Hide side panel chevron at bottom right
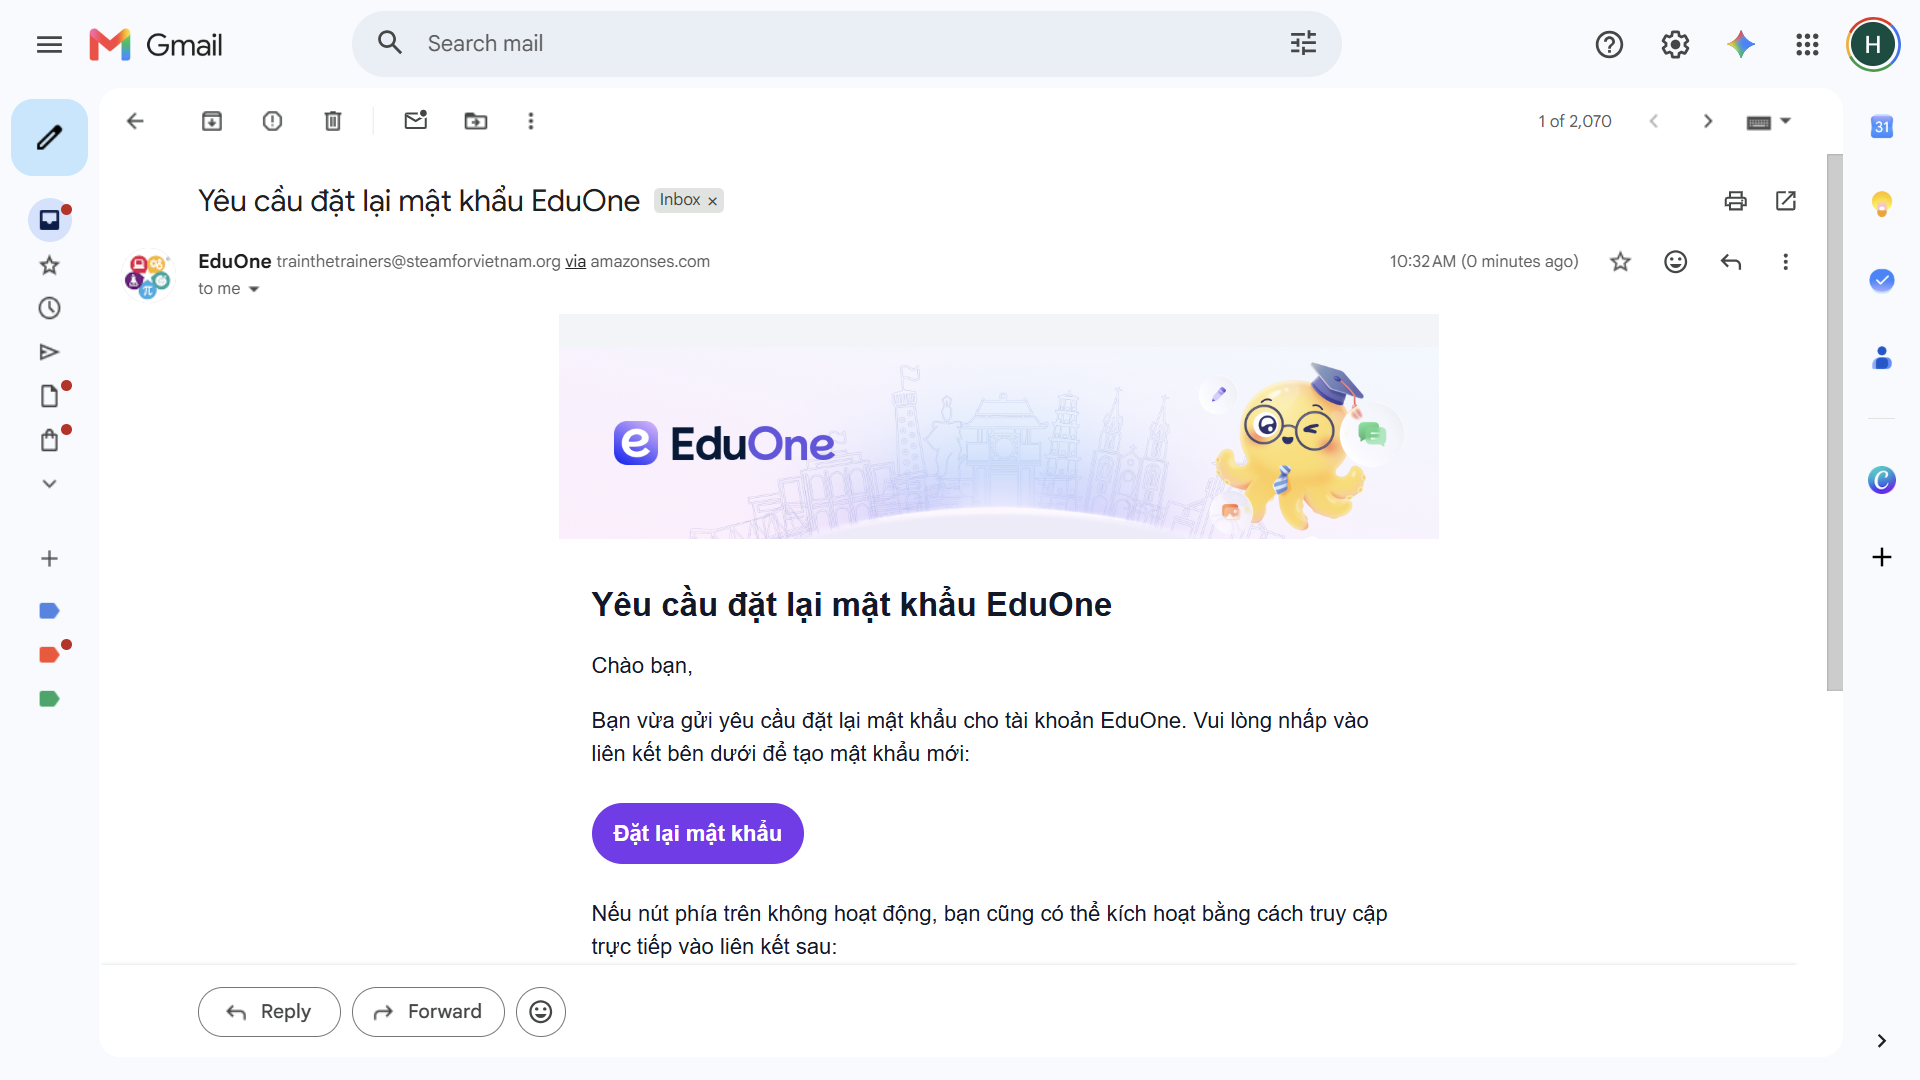 point(1882,1041)
